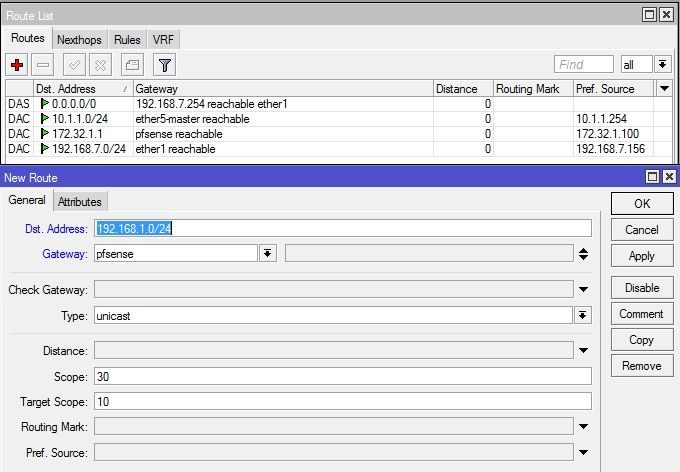Viewport: 680px width, 472px height.
Task: Maximize the New Route window
Action: point(652,177)
